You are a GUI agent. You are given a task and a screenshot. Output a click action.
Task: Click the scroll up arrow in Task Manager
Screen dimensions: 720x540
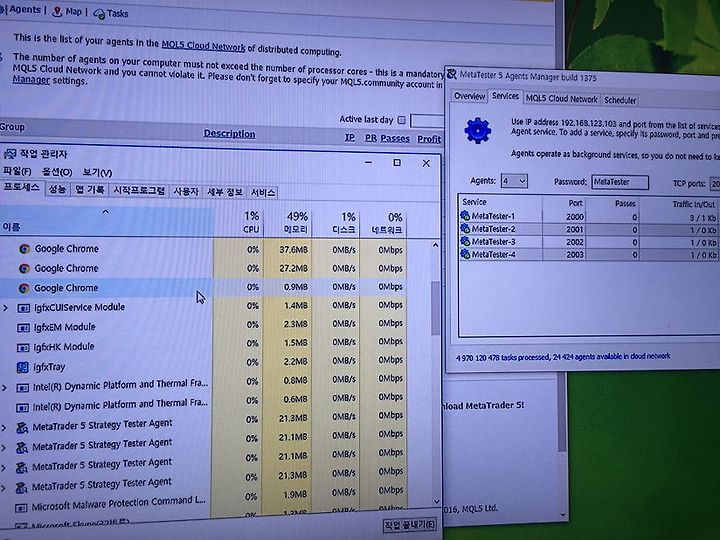(435, 245)
